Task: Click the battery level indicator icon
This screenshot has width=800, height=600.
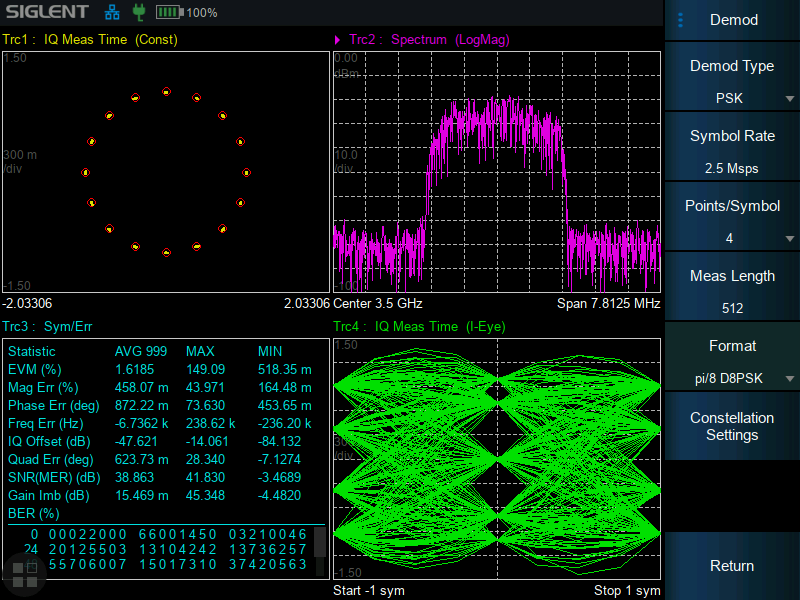Action: [168, 13]
